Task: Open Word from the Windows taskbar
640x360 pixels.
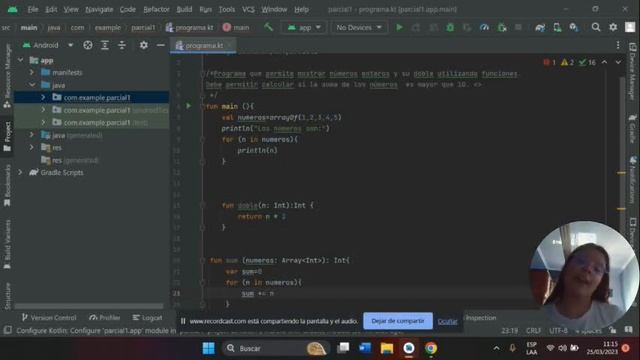Action: pos(365,348)
